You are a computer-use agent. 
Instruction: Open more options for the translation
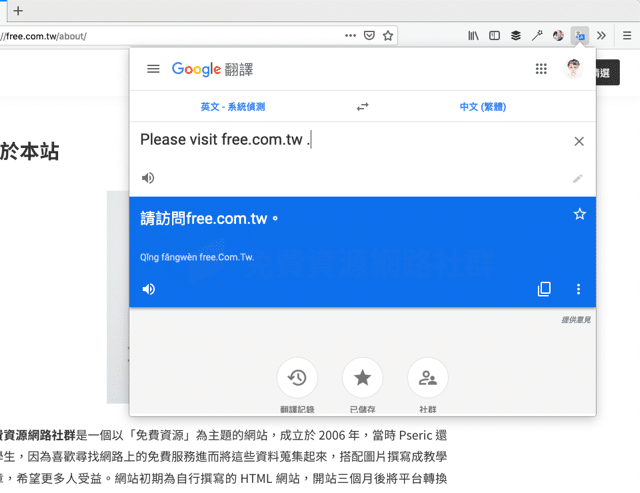[x=578, y=289]
